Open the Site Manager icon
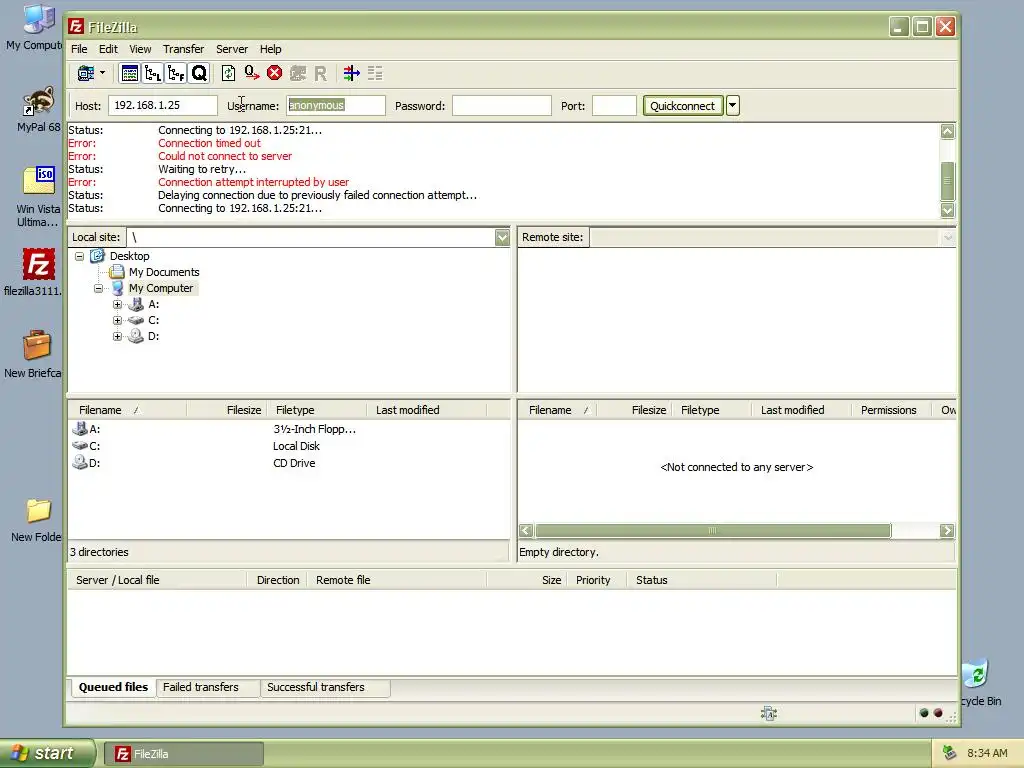This screenshot has height=768, width=1024. pyautogui.click(x=86, y=73)
